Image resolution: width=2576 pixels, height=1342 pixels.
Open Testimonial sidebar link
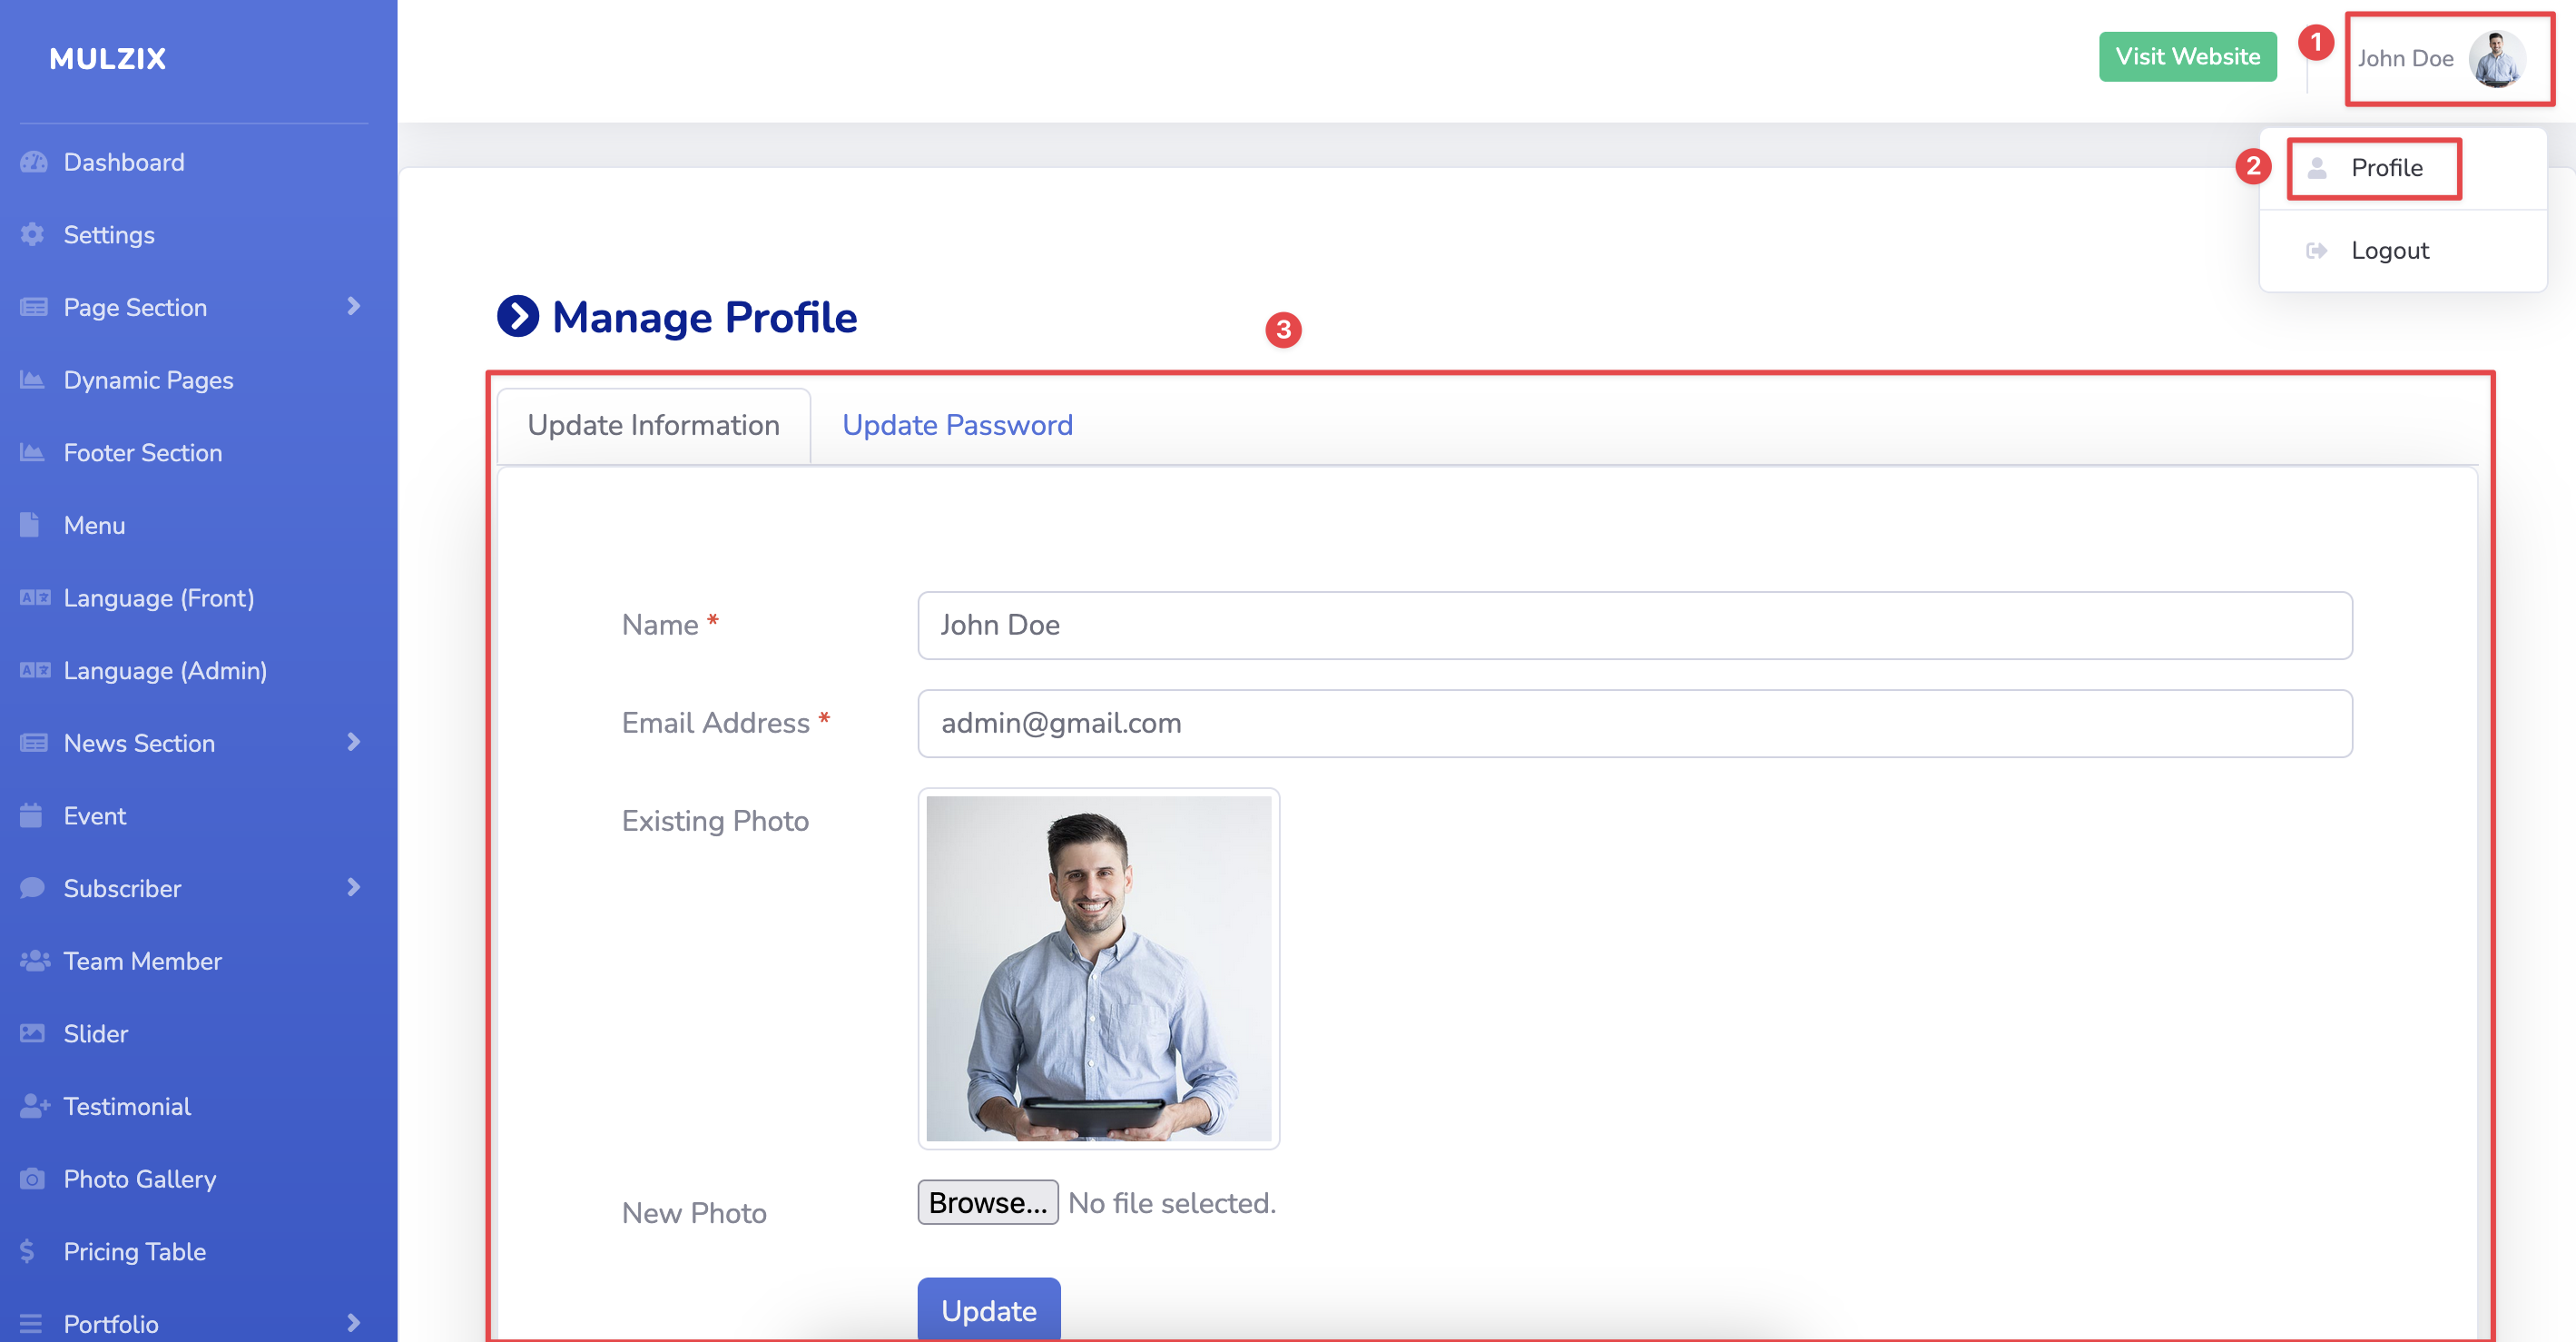pos(126,1105)
